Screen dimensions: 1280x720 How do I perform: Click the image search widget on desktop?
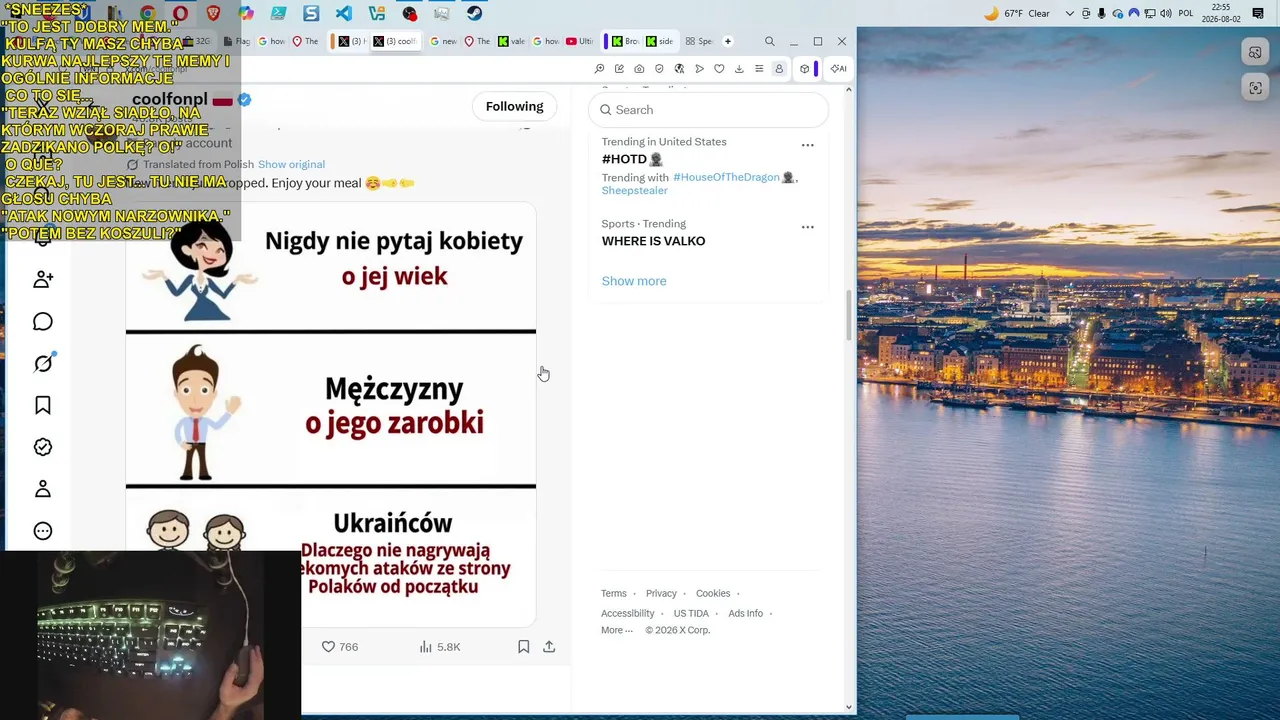tap(1255, 53)
